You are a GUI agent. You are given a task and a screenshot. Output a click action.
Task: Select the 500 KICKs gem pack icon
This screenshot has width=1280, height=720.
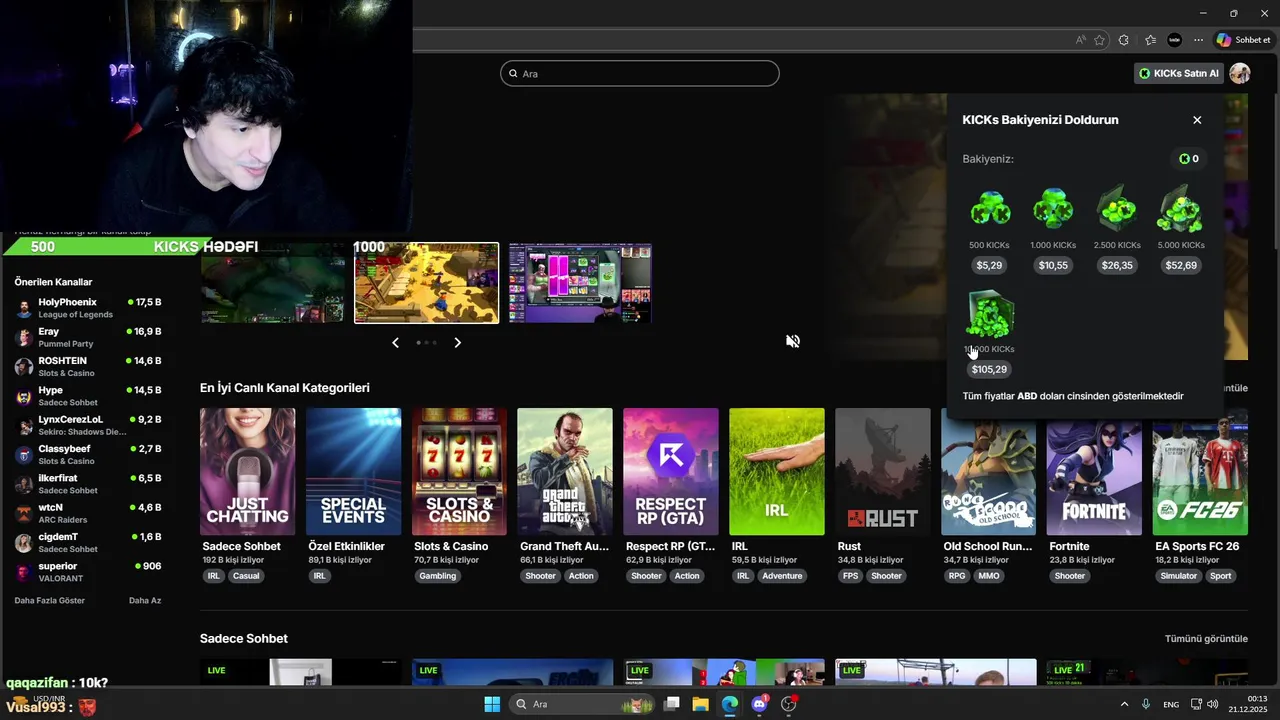[990, 209]
